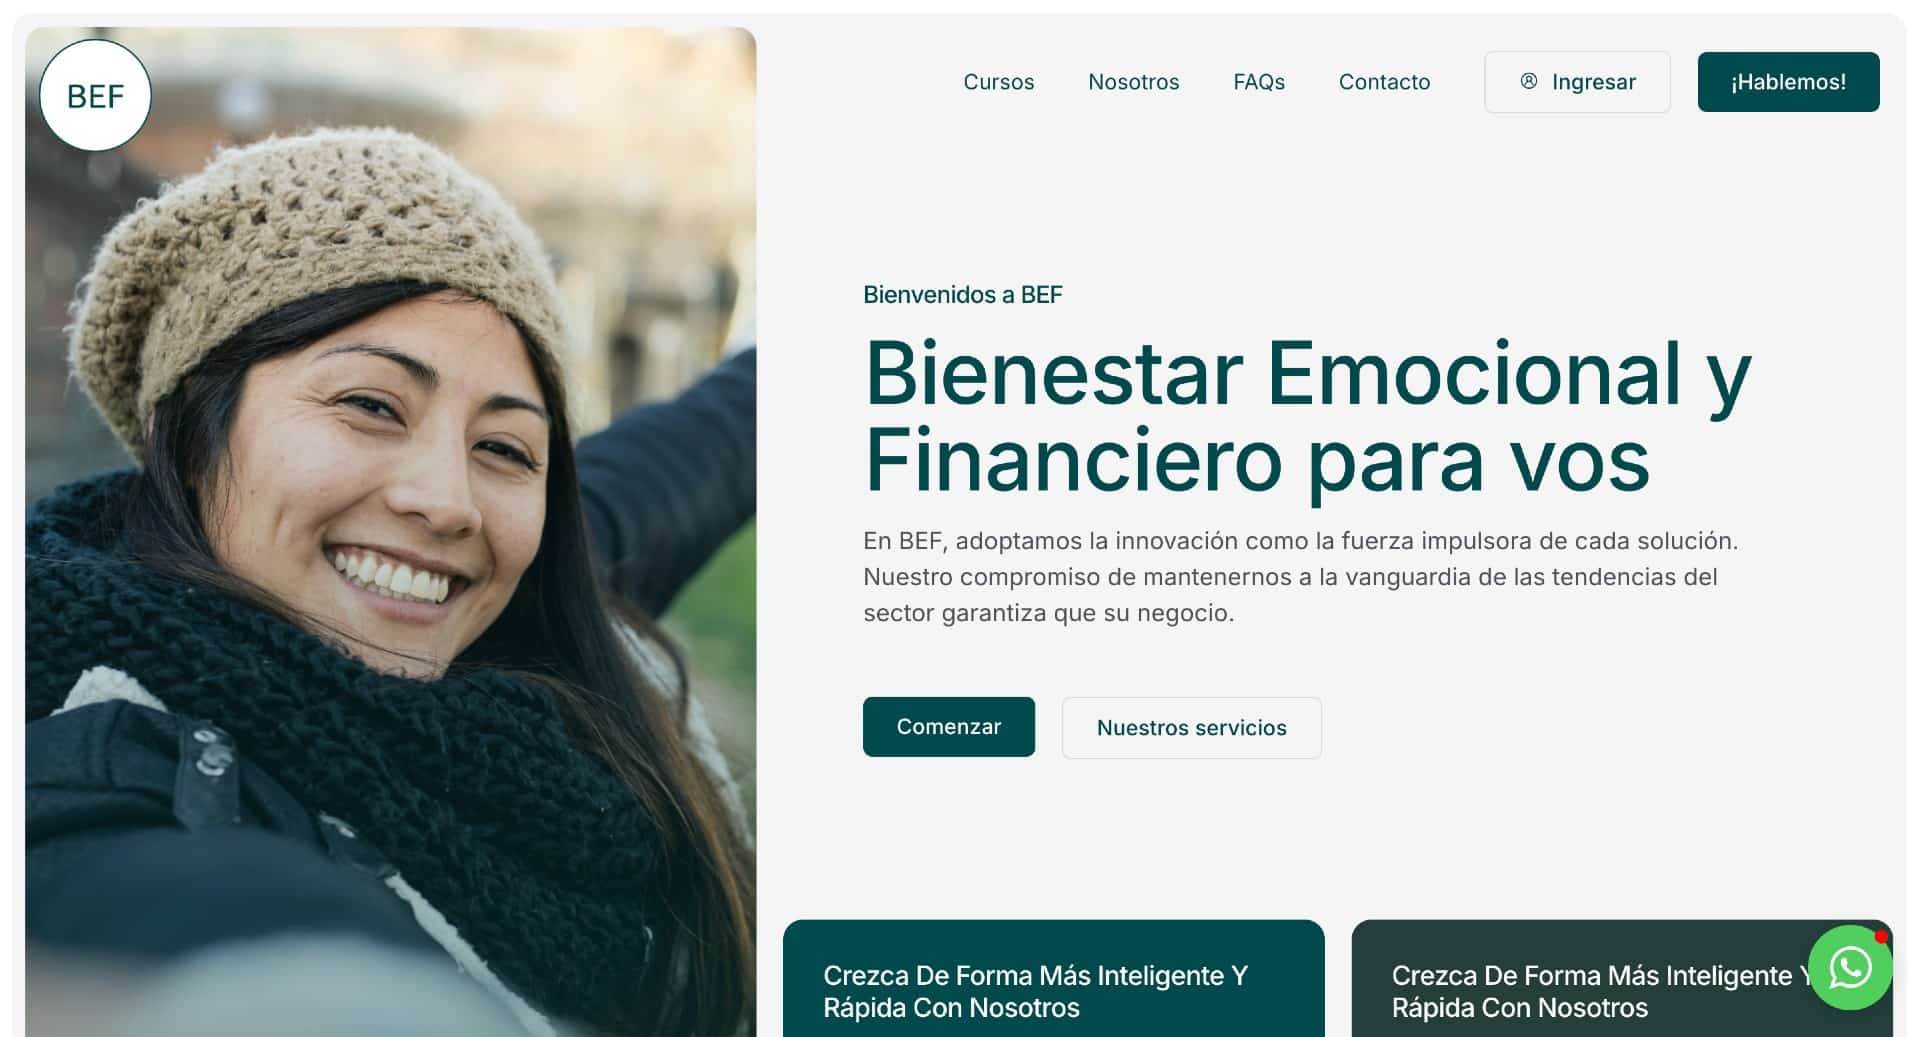Select the first Crezca De Forma card

click(x=1053, y=978)
